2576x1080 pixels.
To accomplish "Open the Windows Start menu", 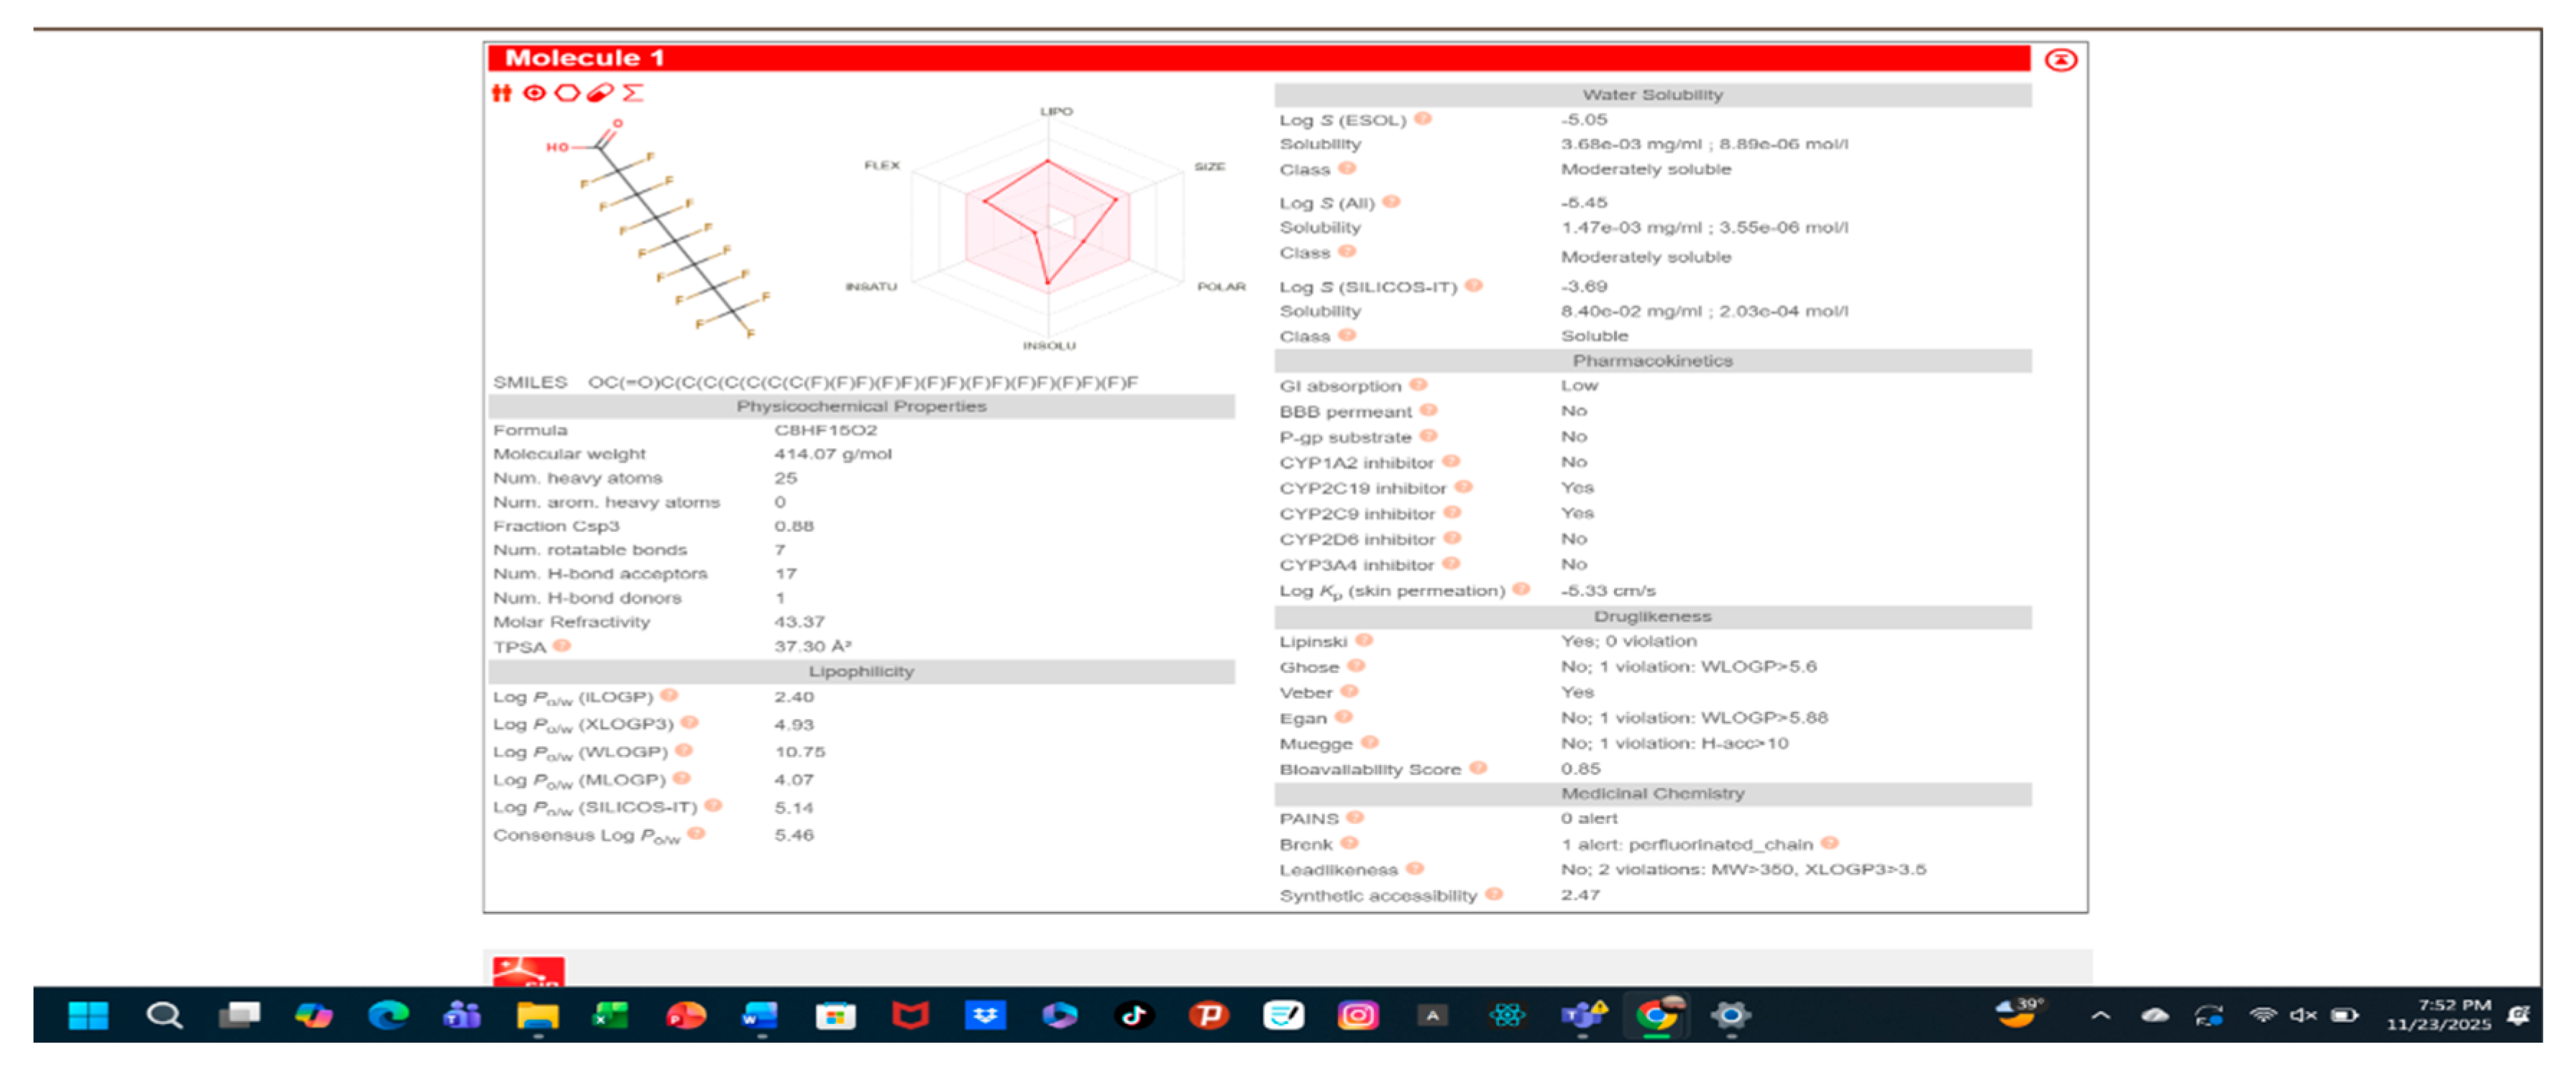I will pos(88,1016).
